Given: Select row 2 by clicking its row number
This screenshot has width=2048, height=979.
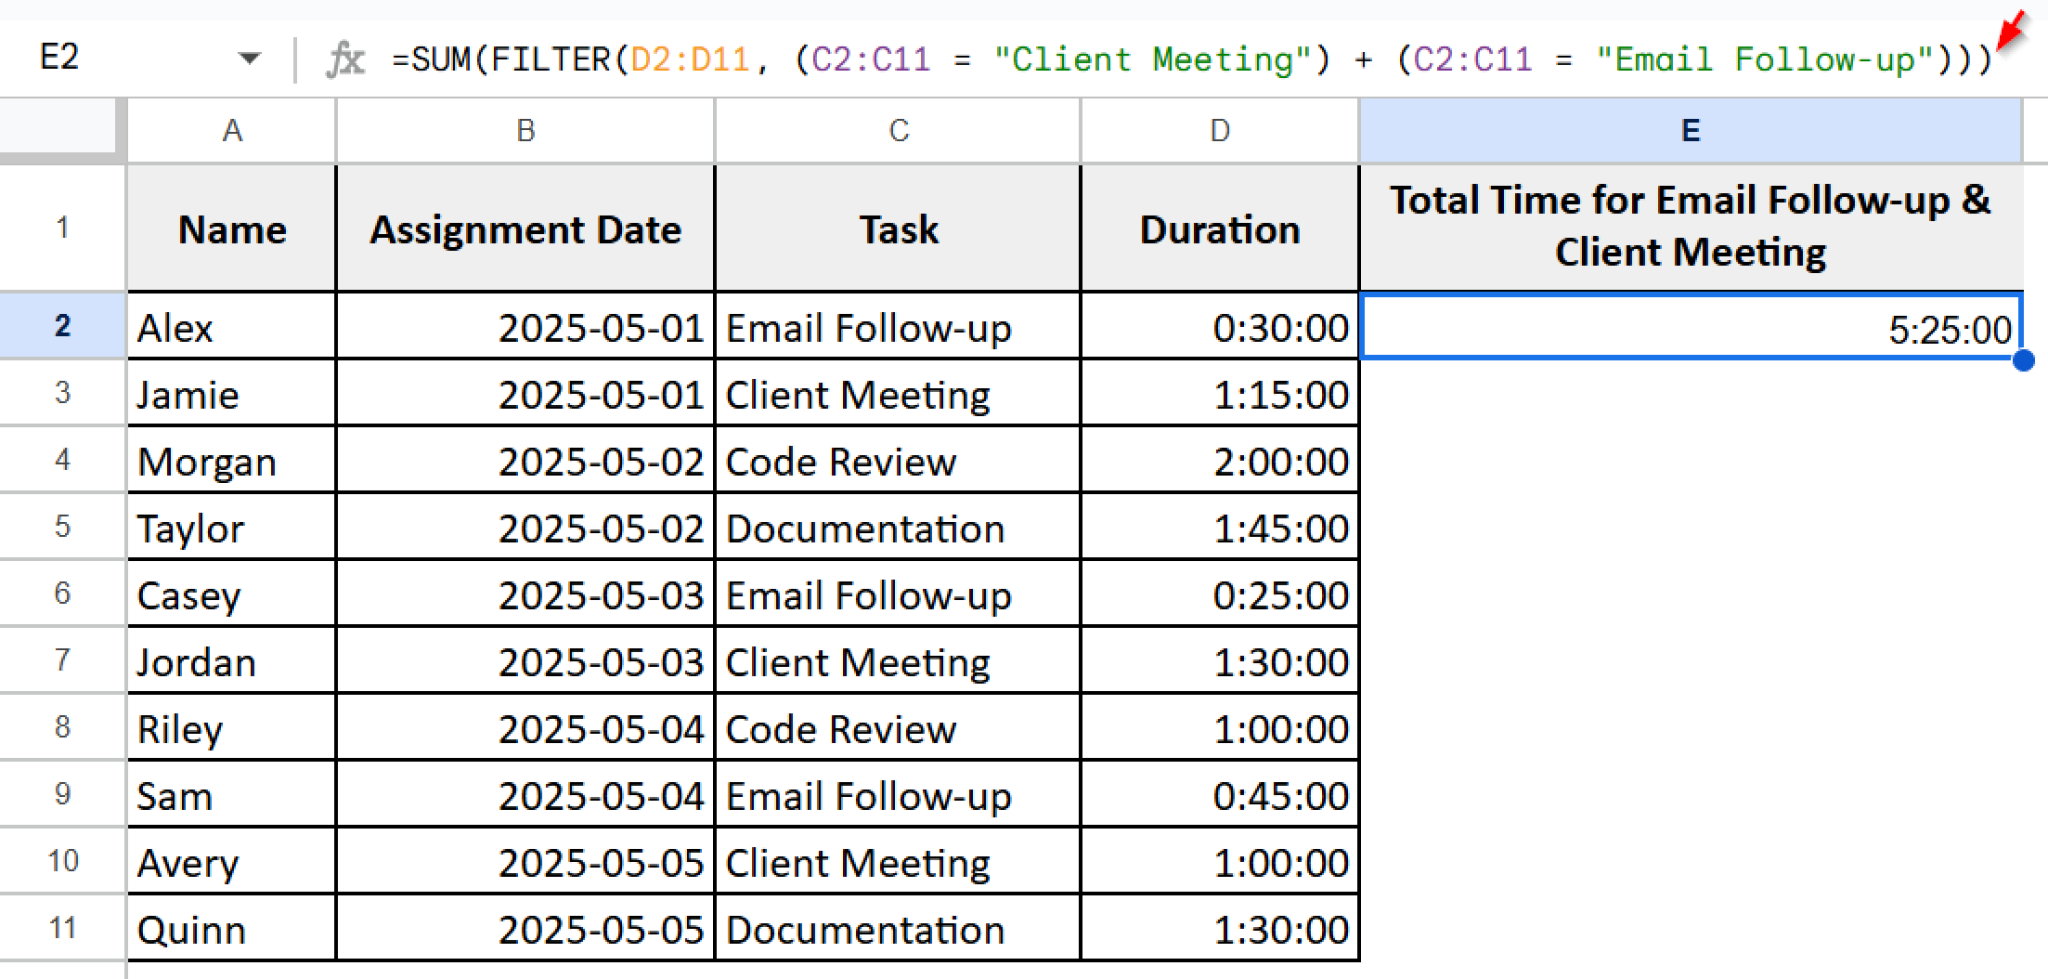Looking at the screenshot, I should (62, 327).
